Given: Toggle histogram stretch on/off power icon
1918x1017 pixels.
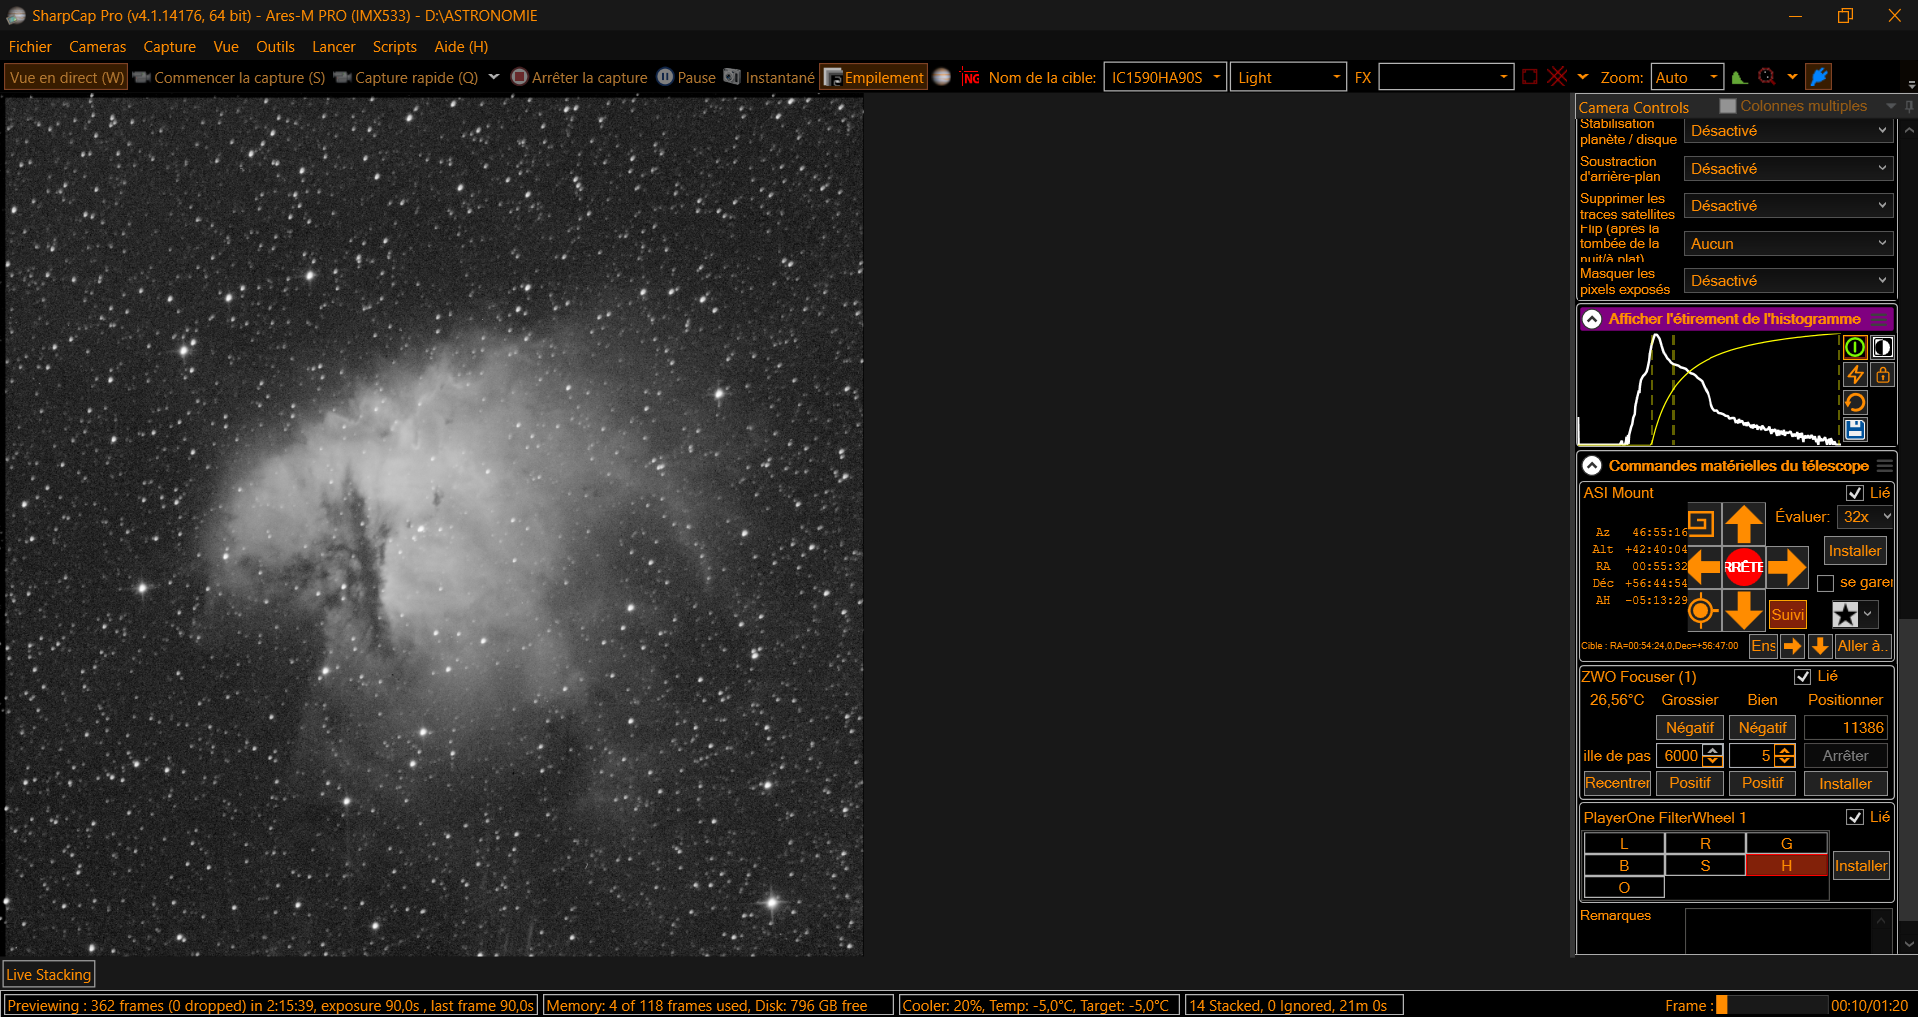Looking at the screenshot, I should 1855,347.
